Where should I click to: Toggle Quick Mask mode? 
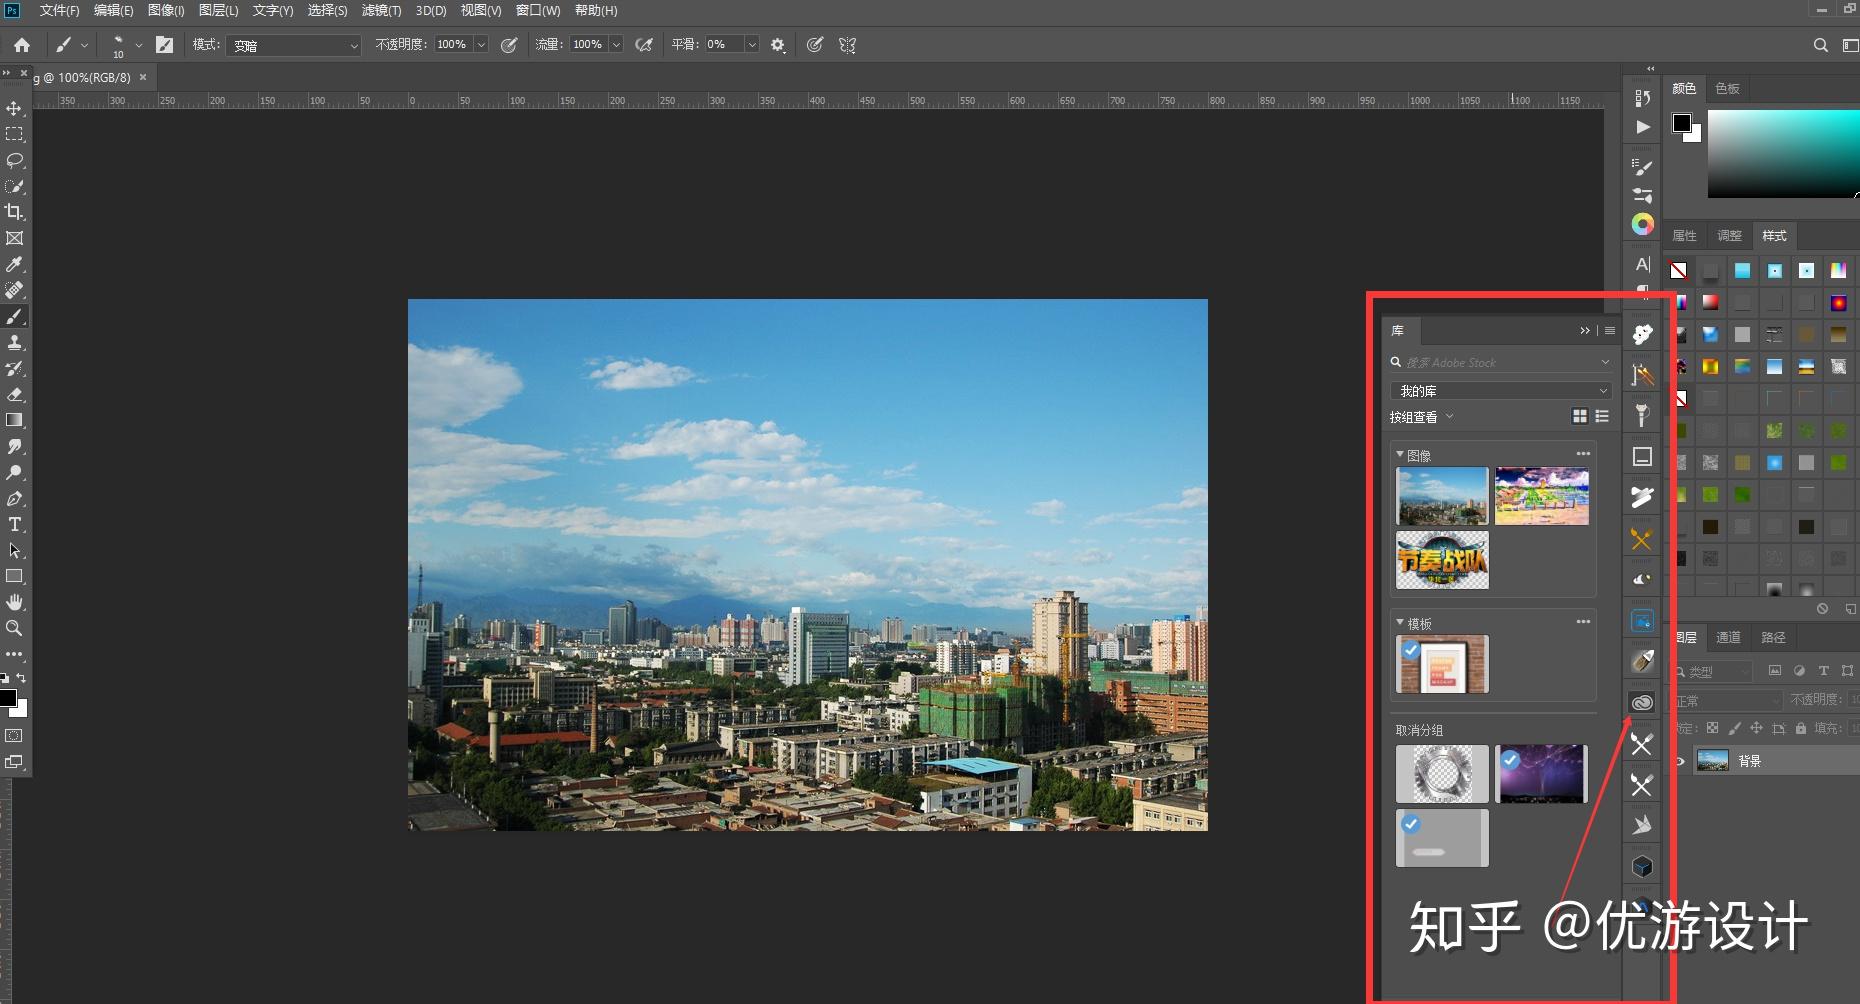14,735
